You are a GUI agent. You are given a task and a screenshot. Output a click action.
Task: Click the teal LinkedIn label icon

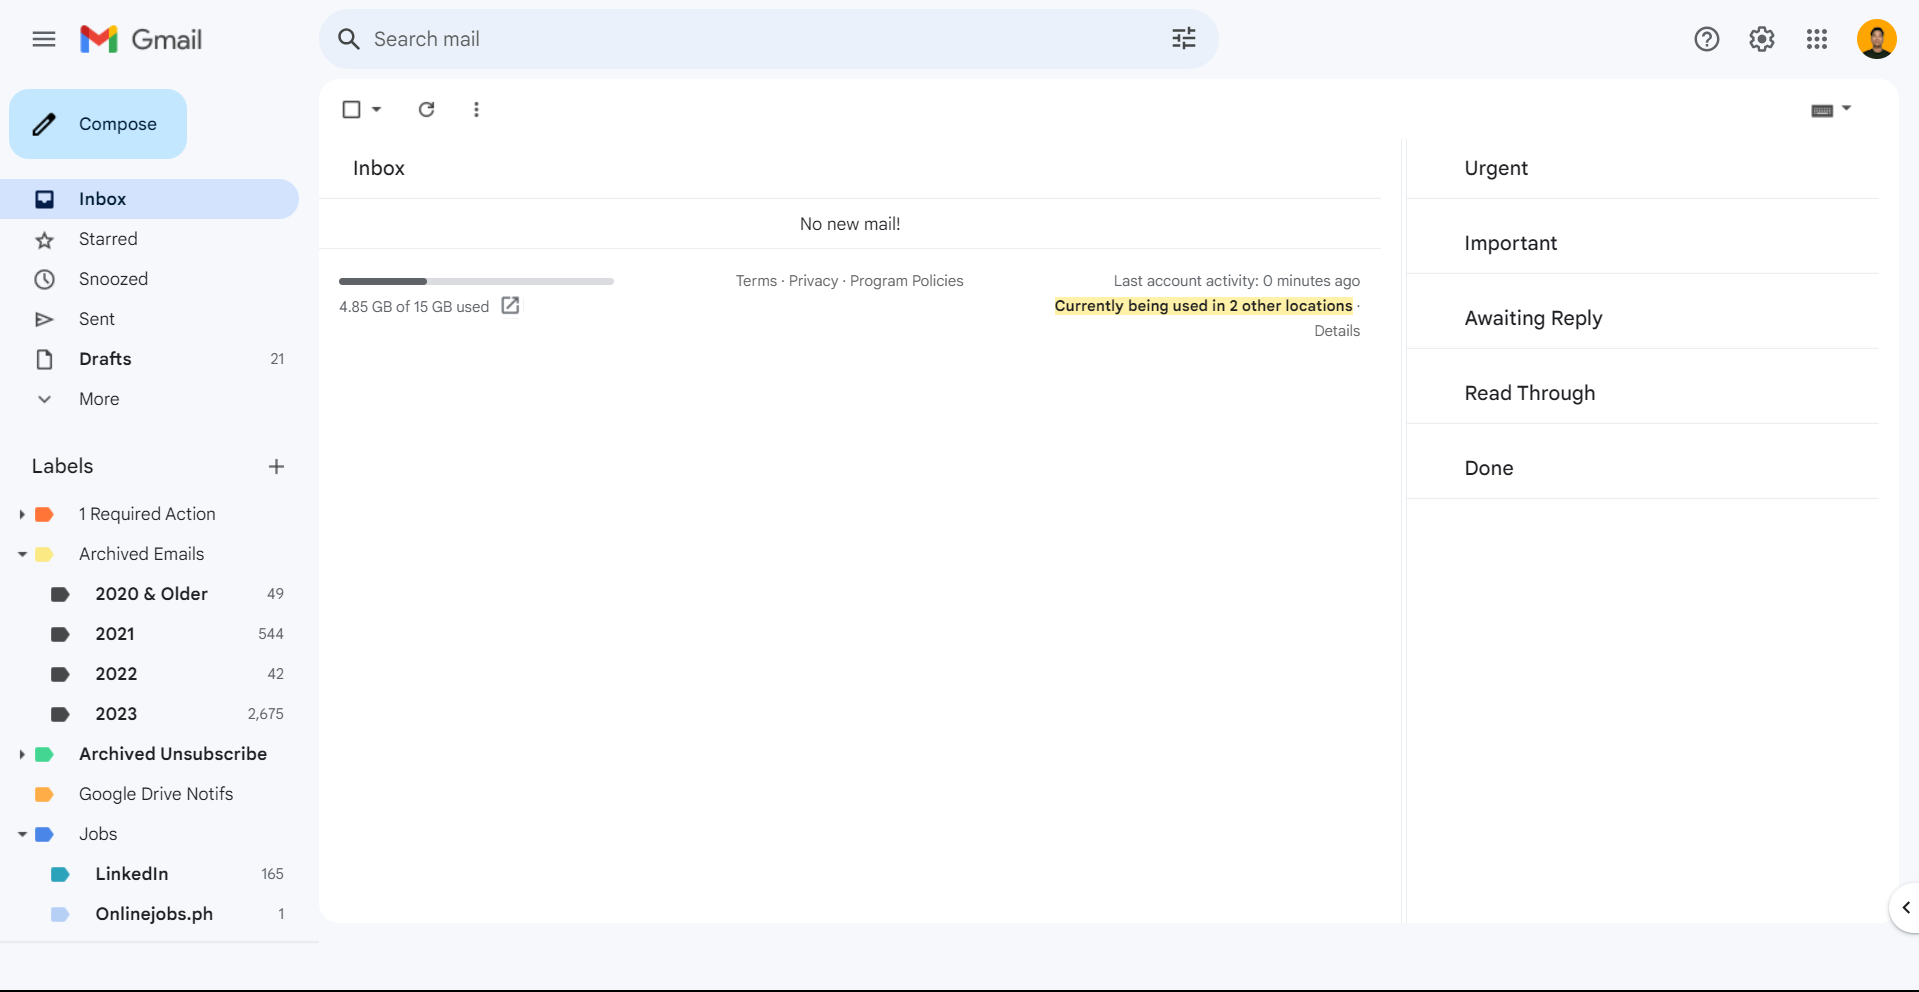coord(60,874)
